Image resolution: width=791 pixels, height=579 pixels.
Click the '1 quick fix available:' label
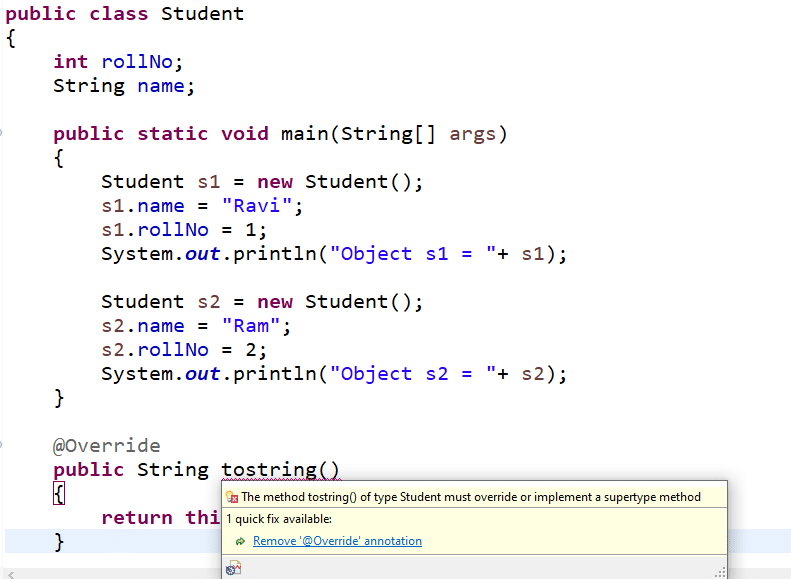(x=278, y=519)
